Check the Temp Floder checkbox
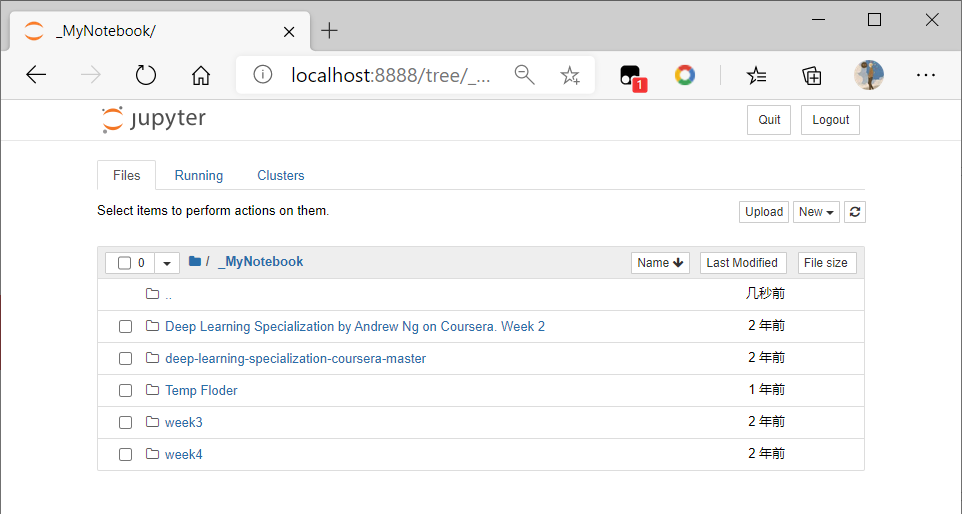This screenshot has width=962, height=514. [125, 390]
